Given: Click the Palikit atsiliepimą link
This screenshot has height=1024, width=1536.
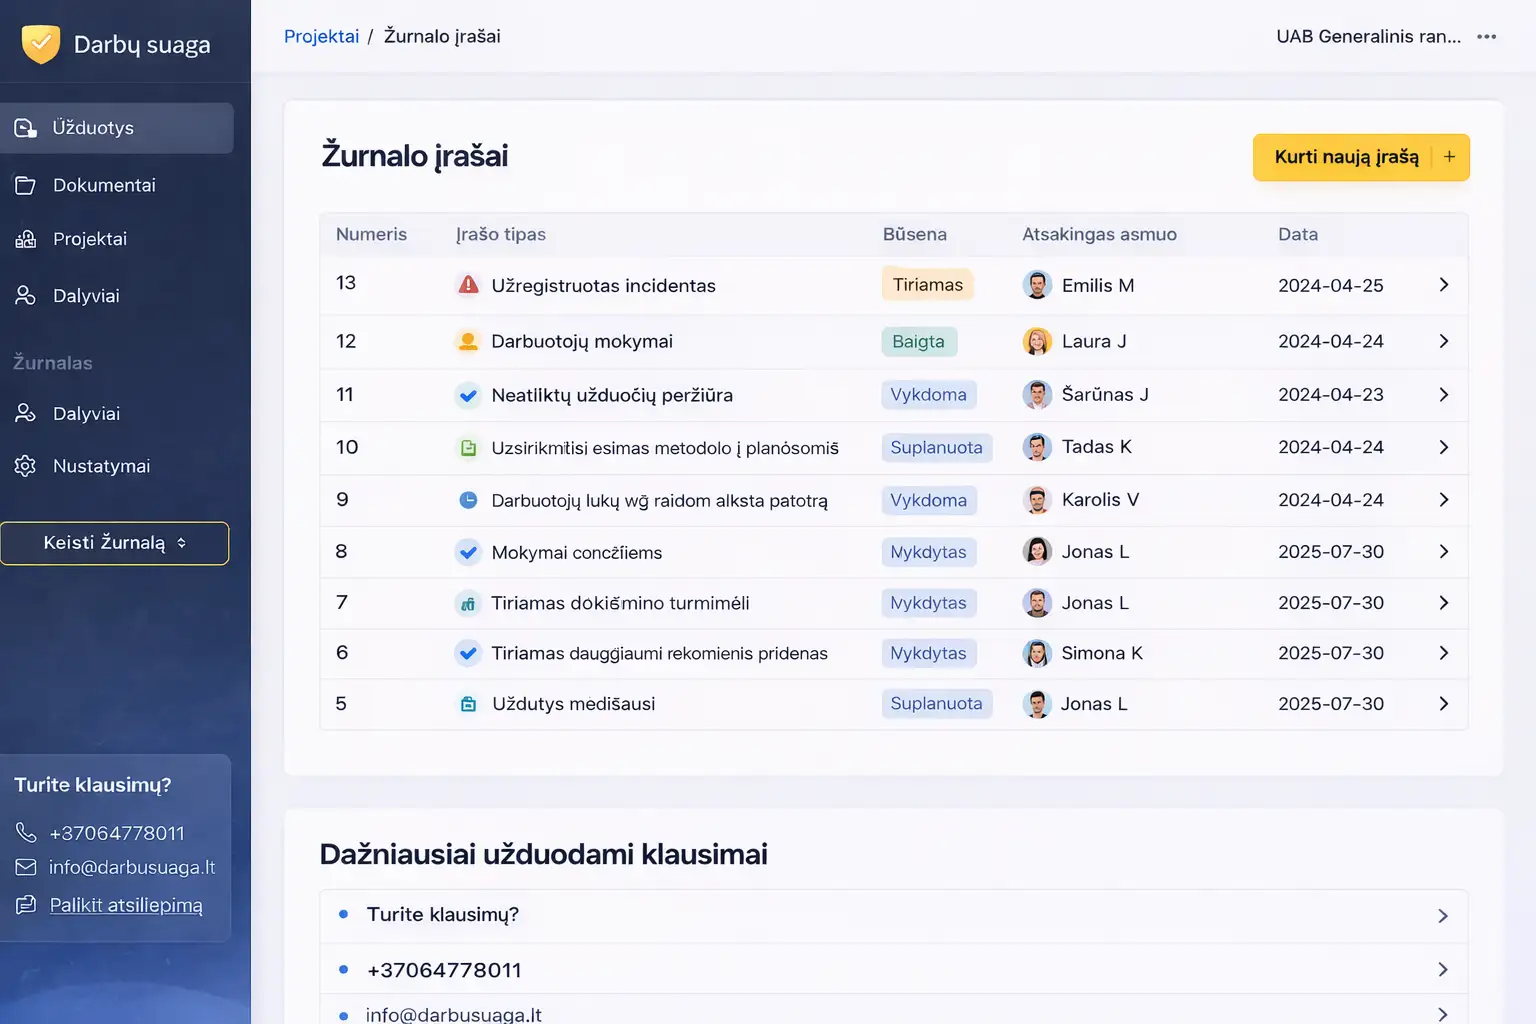Looking at the screenshot, I should (x=126, y=905).
